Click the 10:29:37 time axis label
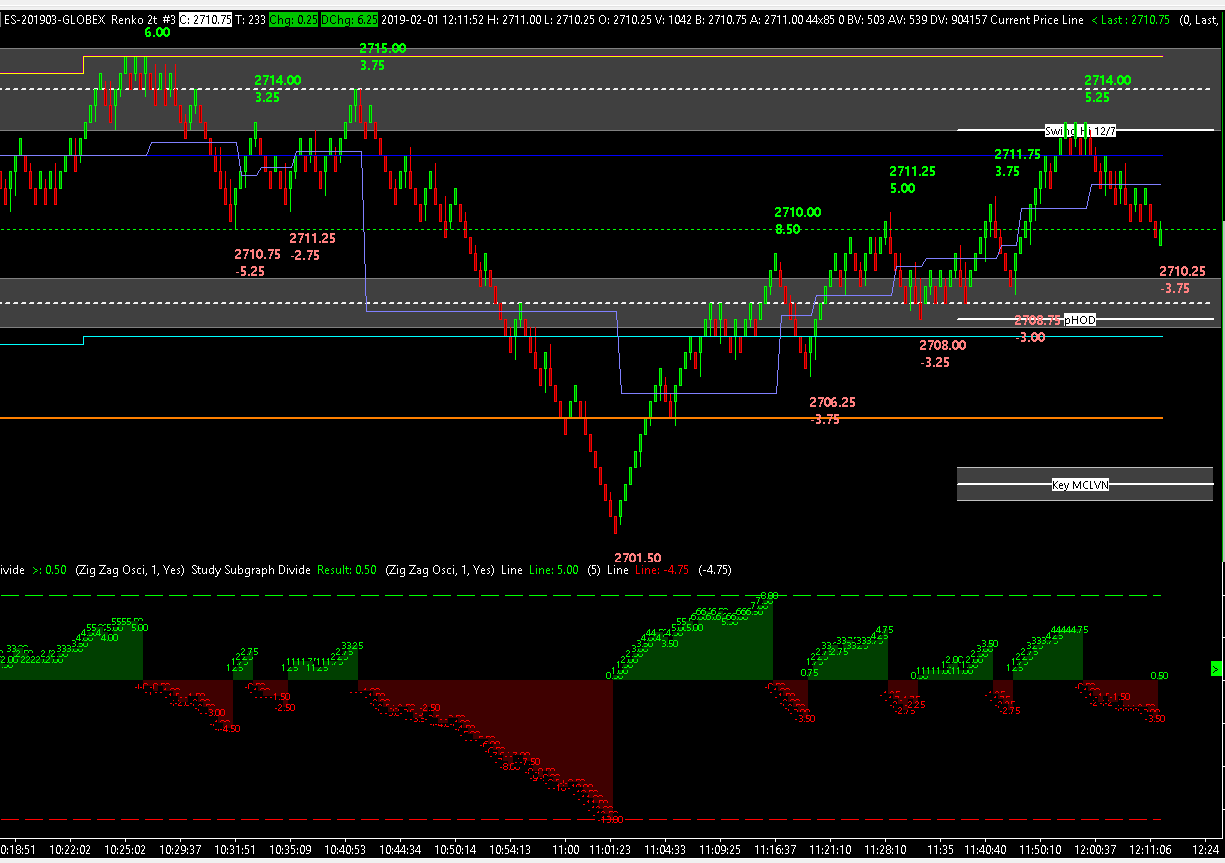 click(181, 848)
